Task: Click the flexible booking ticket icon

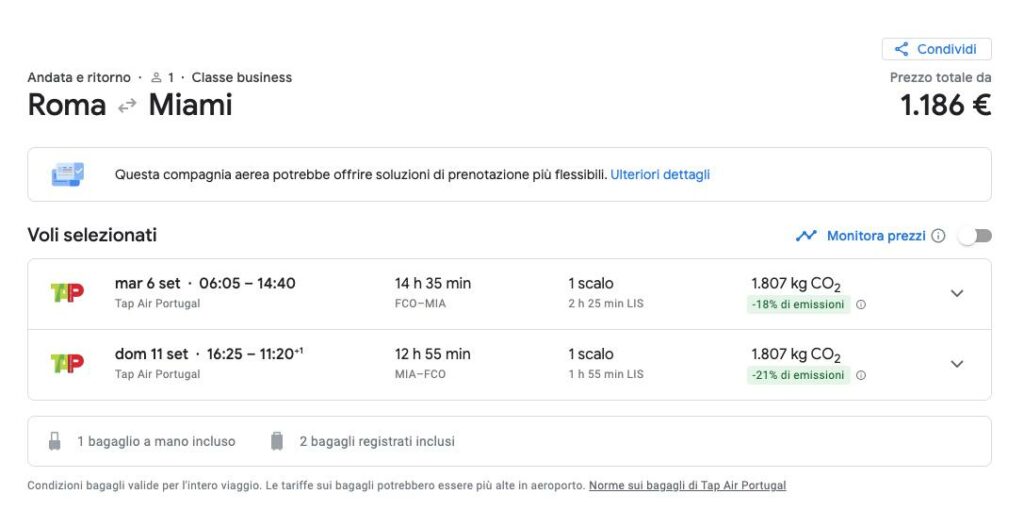Action: click(68, 174)
